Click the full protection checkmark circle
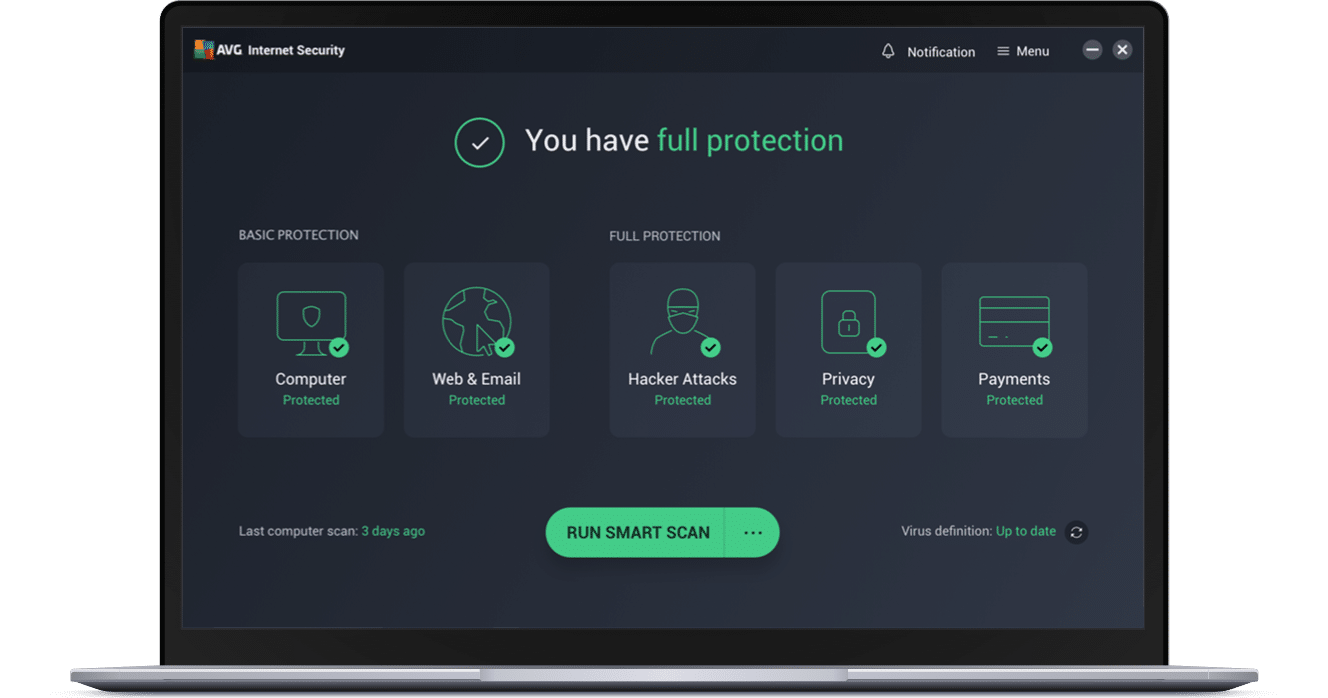1328x698 pixels. click(x=480, y=142)
